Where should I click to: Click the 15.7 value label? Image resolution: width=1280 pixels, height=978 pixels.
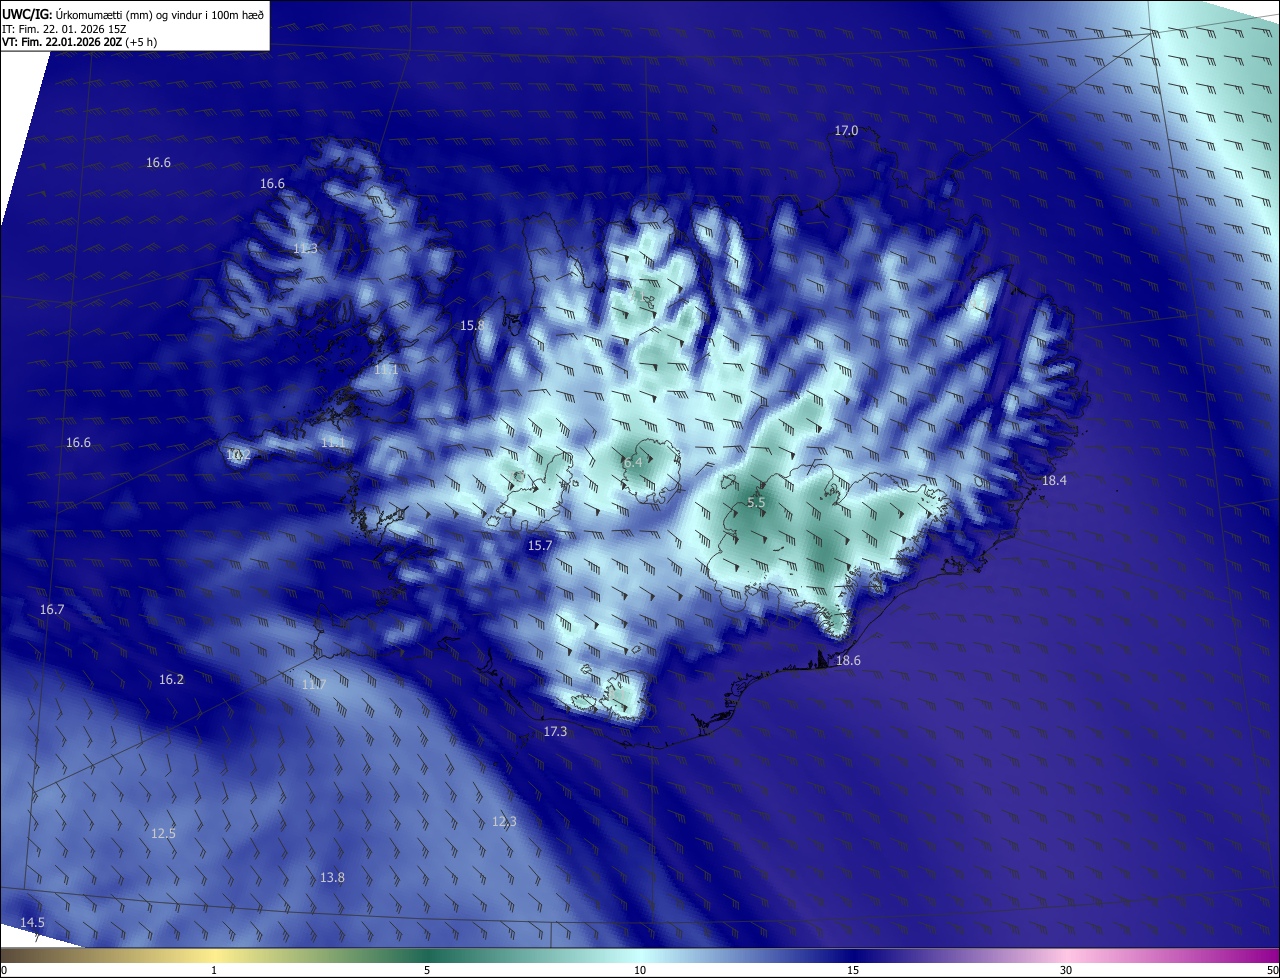(x=540, y=545)
